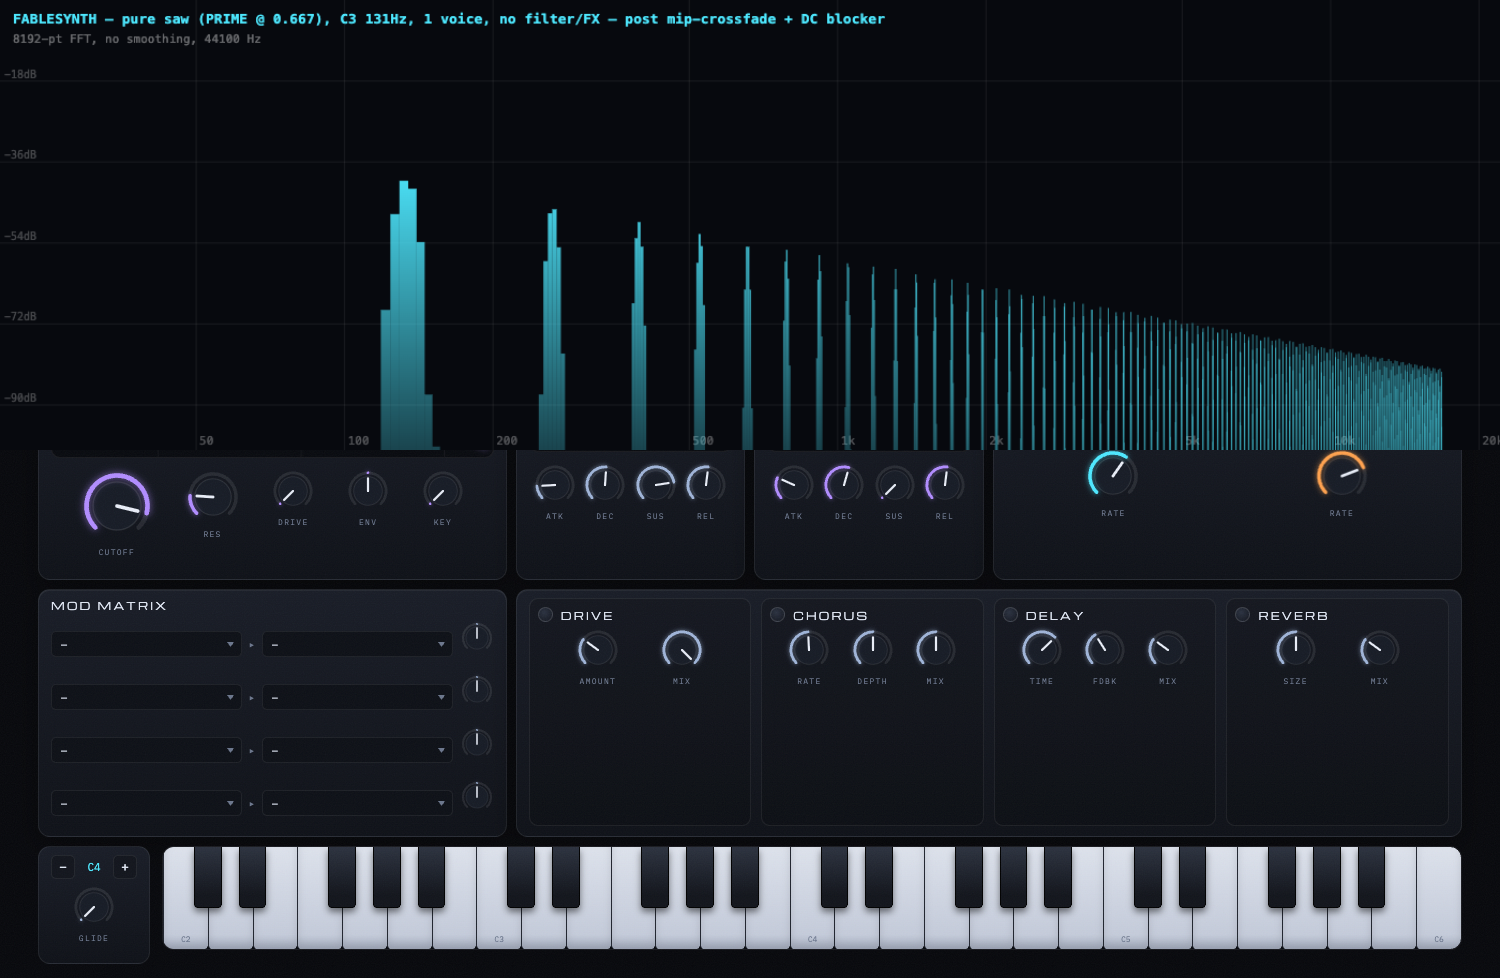Play the C4 piano key
1500x978 pixels.
tap(812, 930)
